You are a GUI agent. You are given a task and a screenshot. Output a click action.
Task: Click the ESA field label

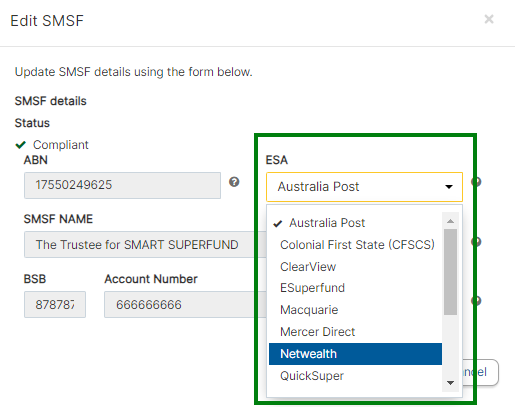[277, 160]
